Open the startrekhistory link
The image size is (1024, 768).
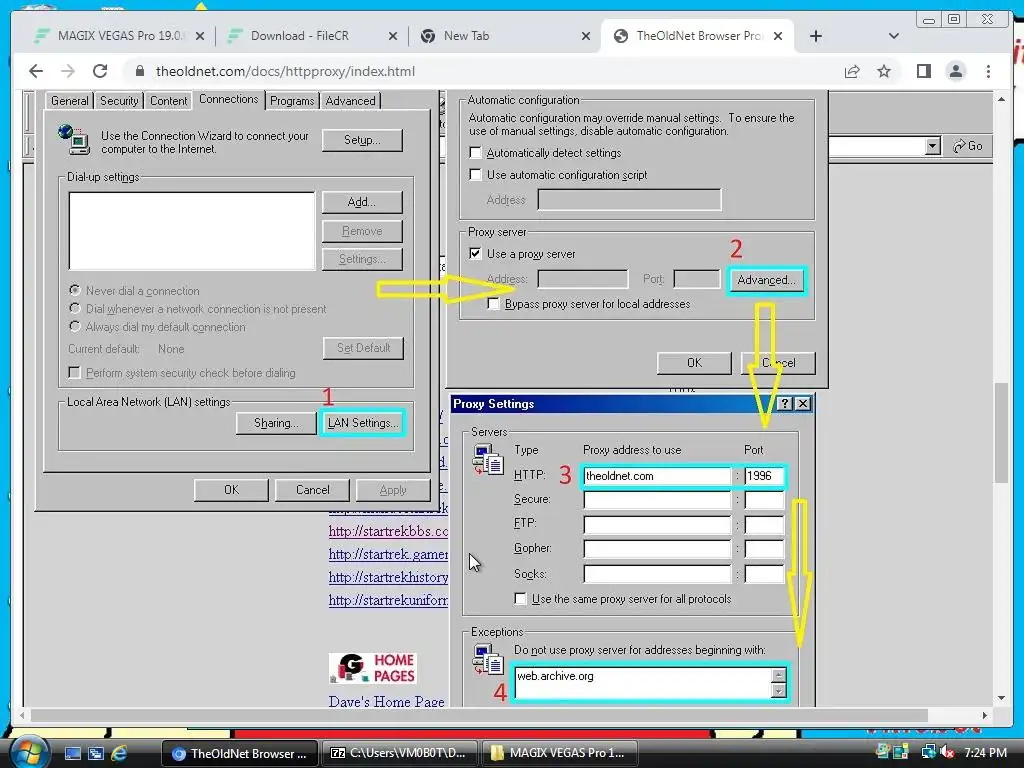(x=388, y=577)
